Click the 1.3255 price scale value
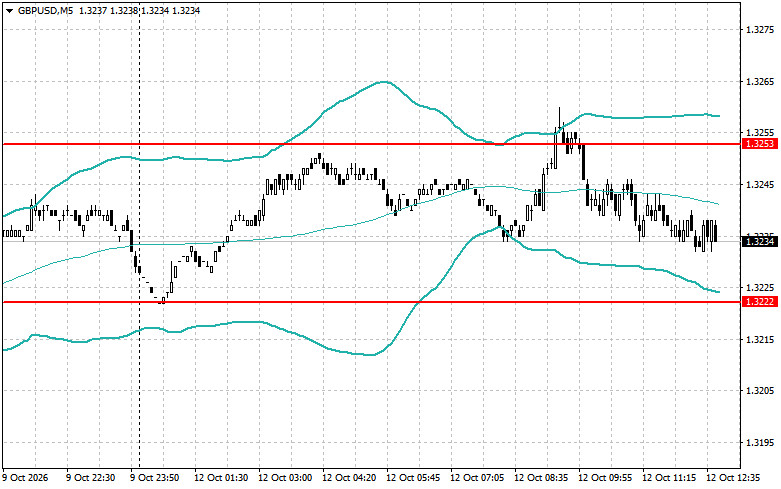 [760, 133]
